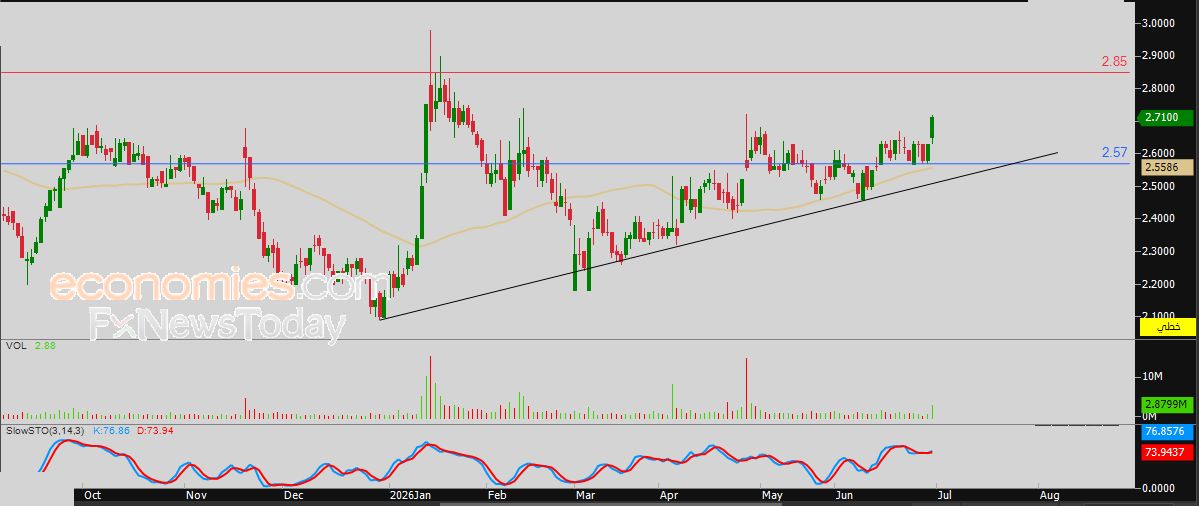Select the red 73.9437 stochastic axis tag
The width and height of the screenshot is (1199, 506).
coord(1167,453)
